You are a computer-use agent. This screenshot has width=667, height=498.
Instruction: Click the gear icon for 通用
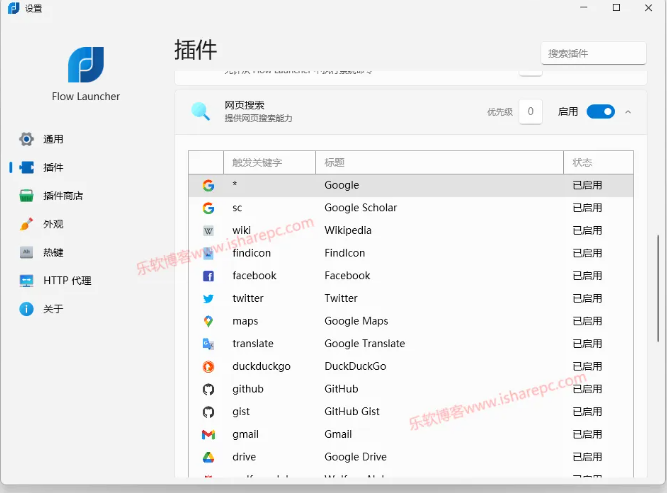point(26,139)
